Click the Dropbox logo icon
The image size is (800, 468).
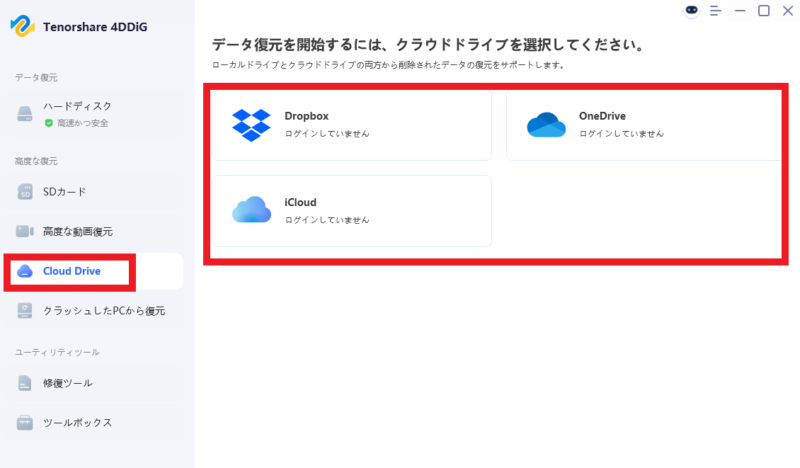click(251, 125)
